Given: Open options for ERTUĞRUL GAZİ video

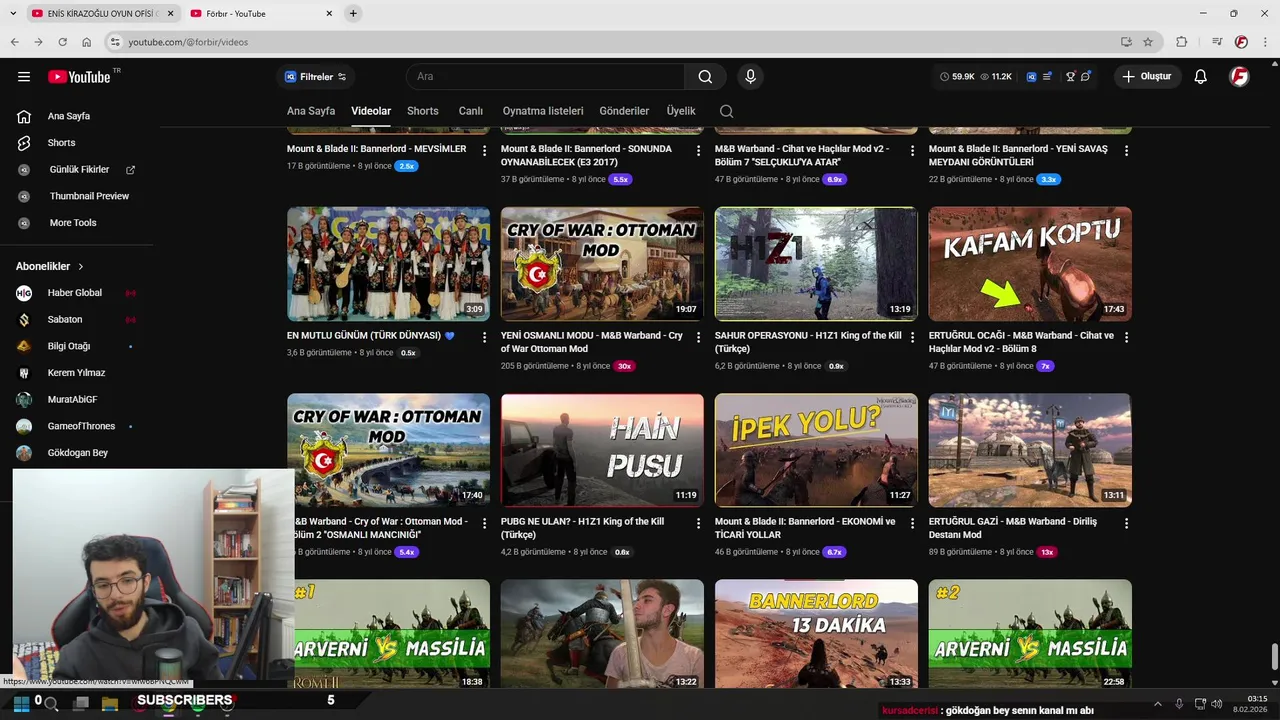Looking at the screenshot, I should coord(1126,524).
